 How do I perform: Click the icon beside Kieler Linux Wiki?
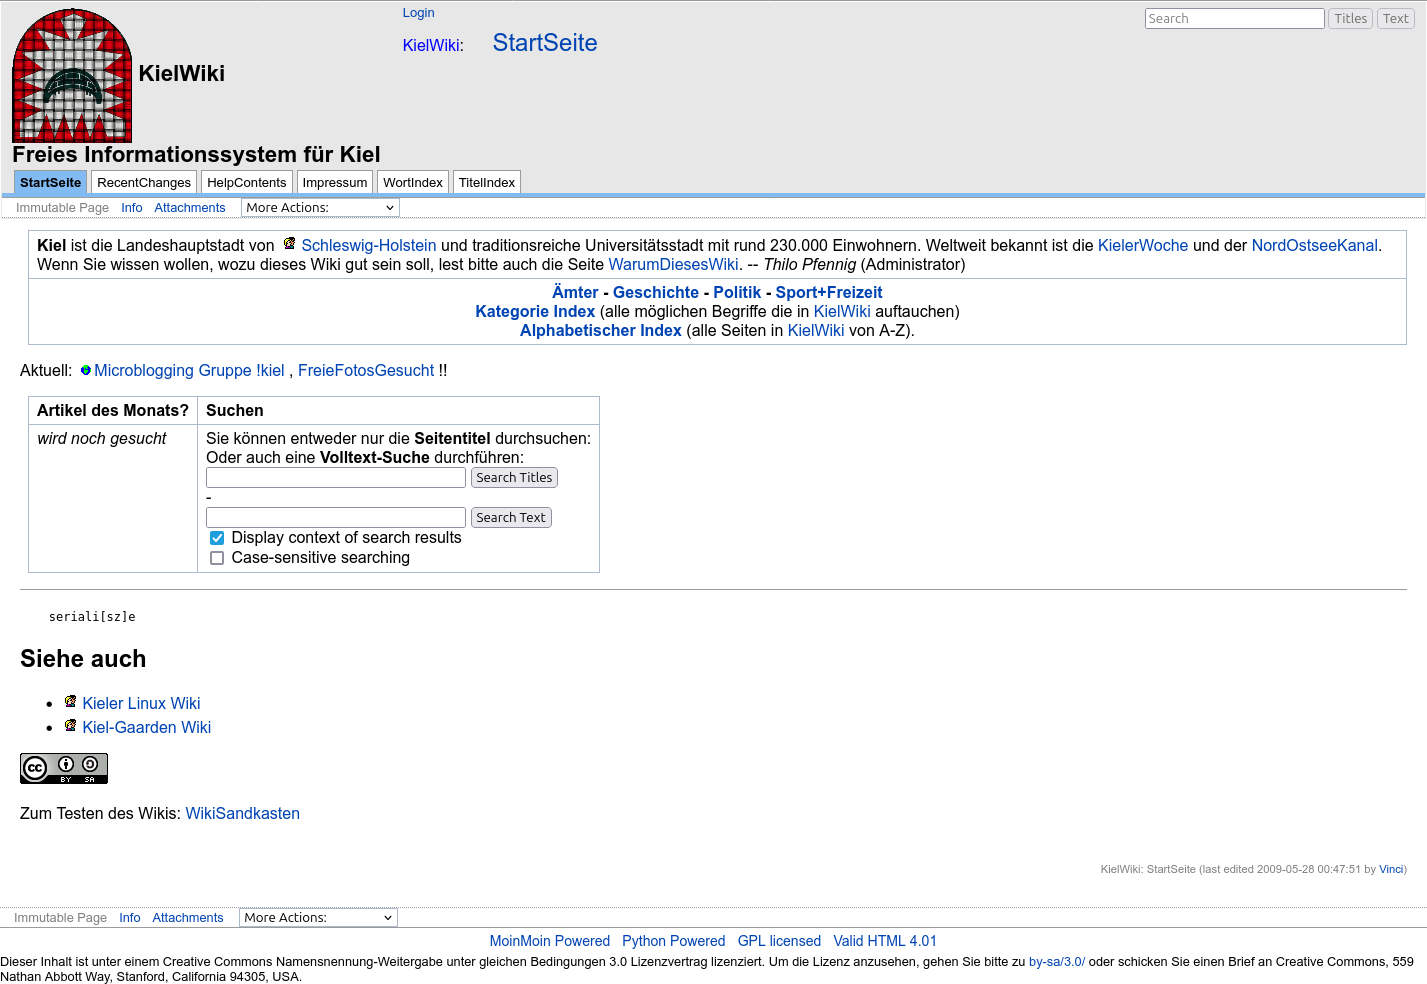[71, 702]
